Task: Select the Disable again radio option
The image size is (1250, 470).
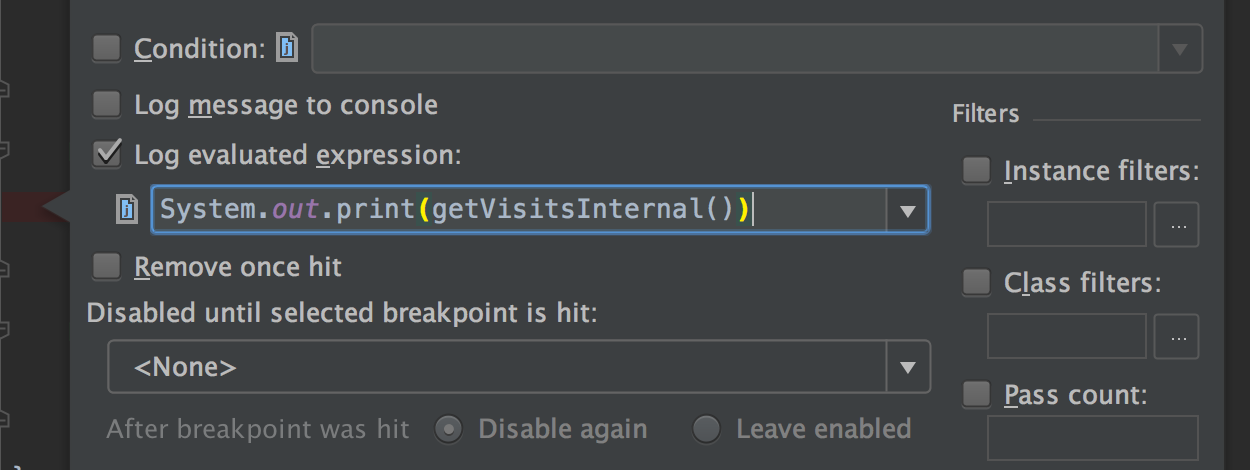Action: [x=450, y=430]
